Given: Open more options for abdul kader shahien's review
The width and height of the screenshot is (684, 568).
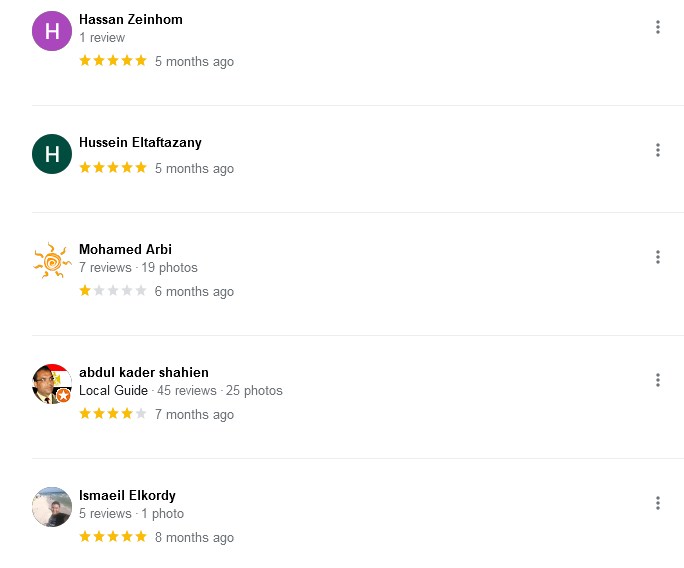Looking at the screenshot, I should coord(658,380).
